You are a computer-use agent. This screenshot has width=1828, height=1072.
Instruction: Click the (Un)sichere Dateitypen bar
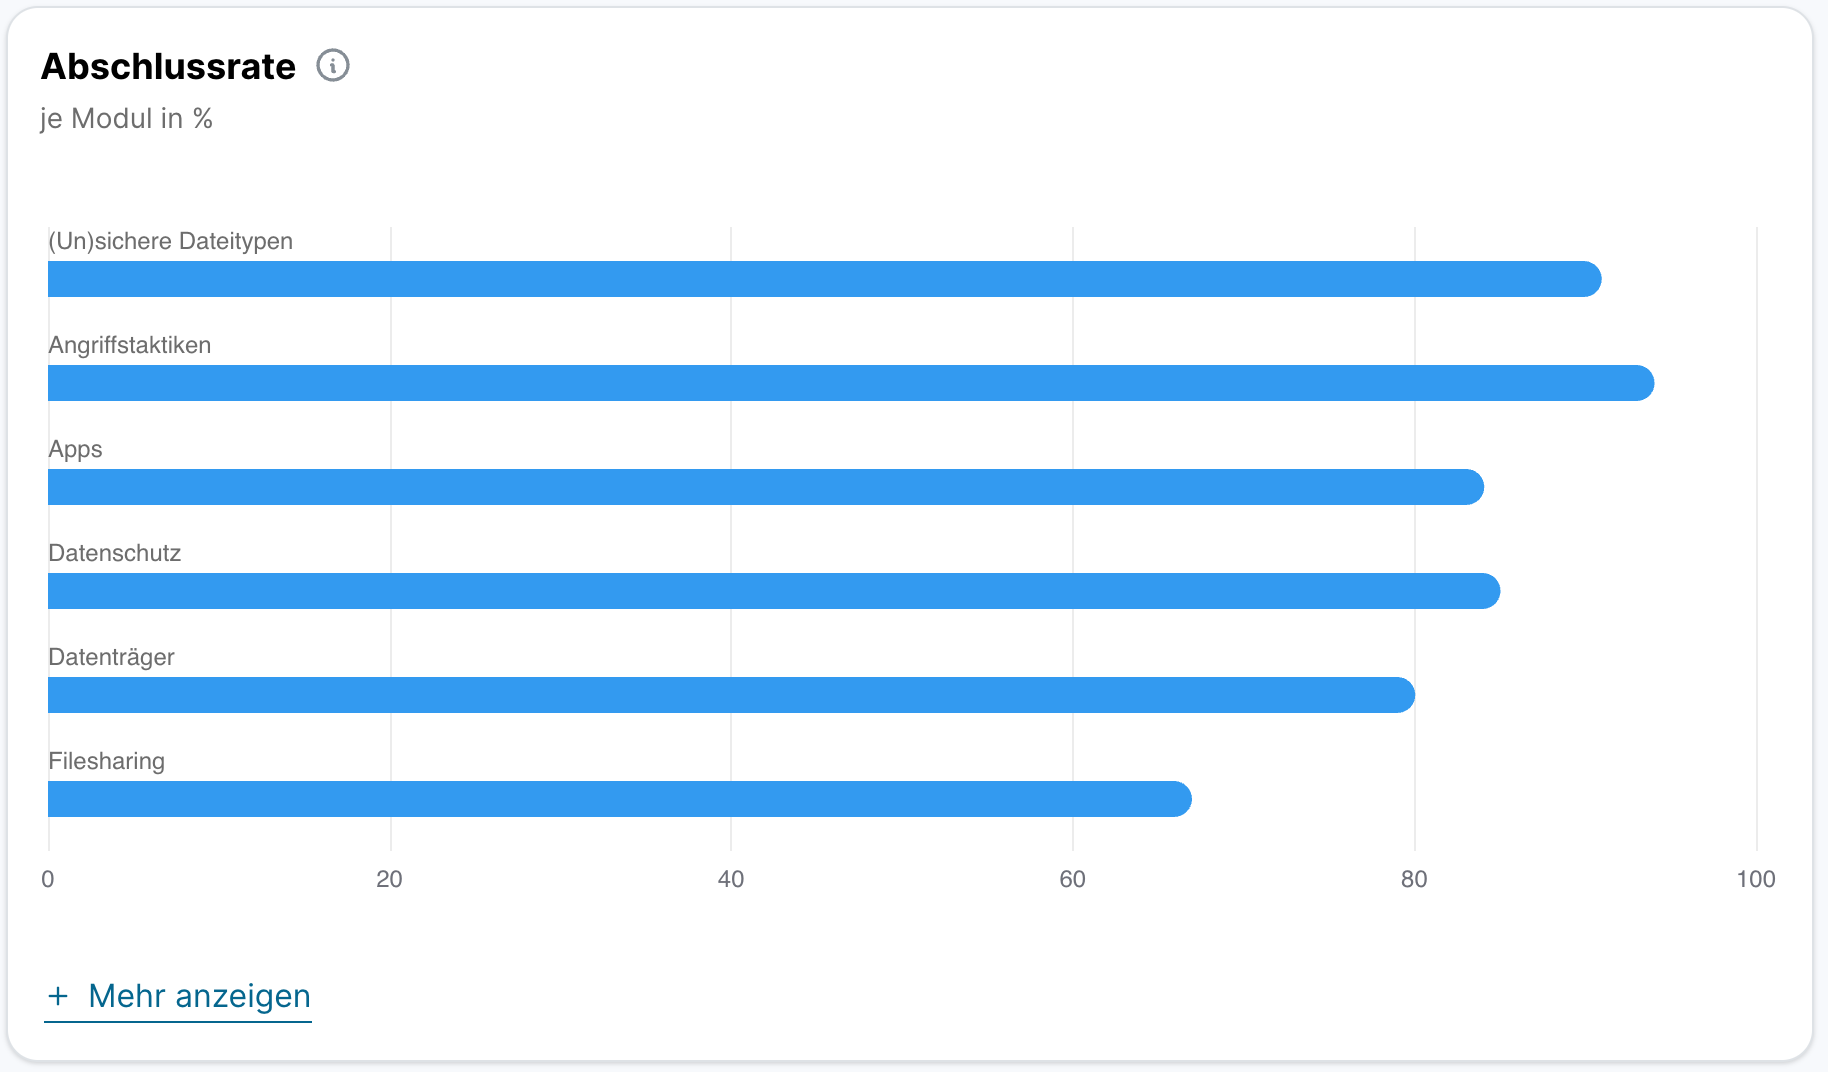[x=824, y=279]
